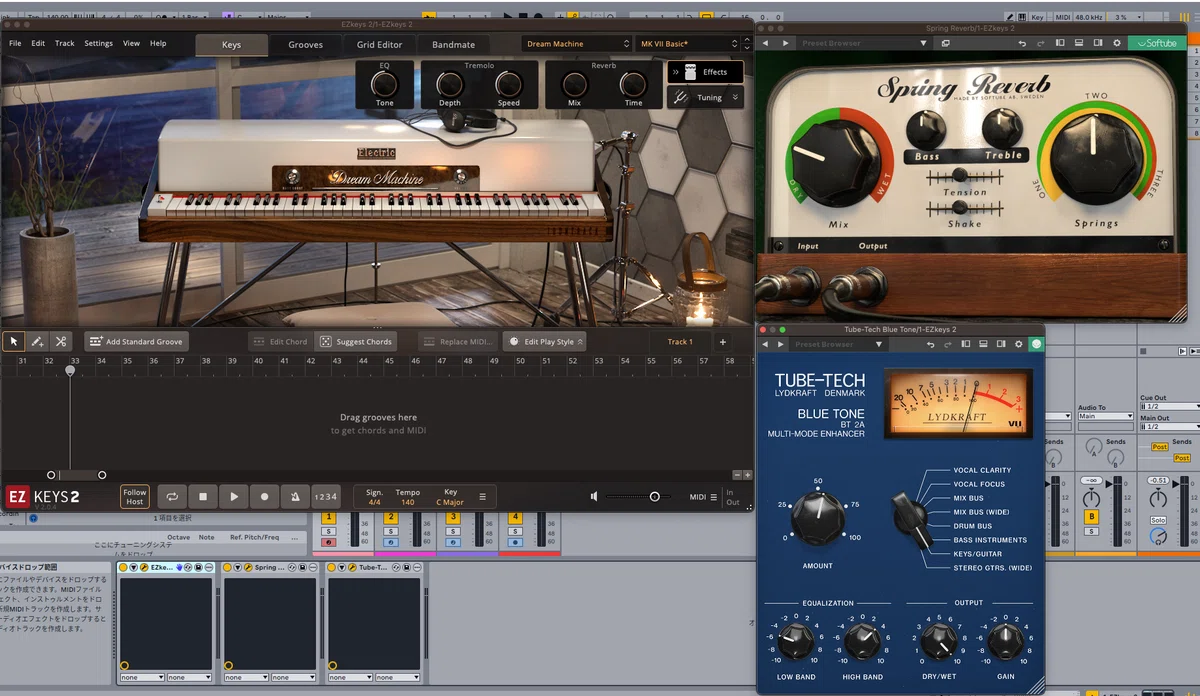Click the timeline zoom-in plus button
Image resolution: width=1200 pixels, height=696 pixels.
[747, 475]
